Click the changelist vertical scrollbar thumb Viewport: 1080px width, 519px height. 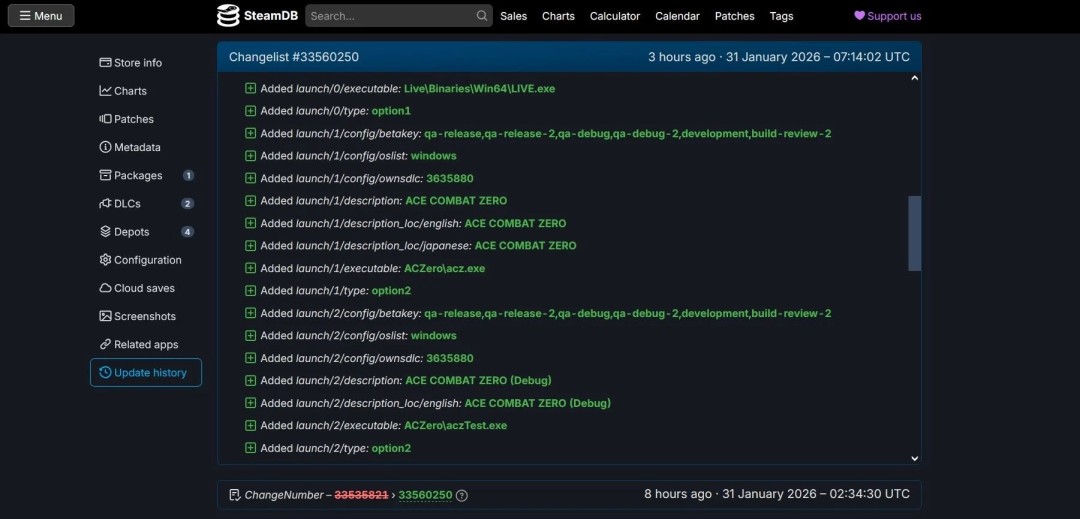914,232
